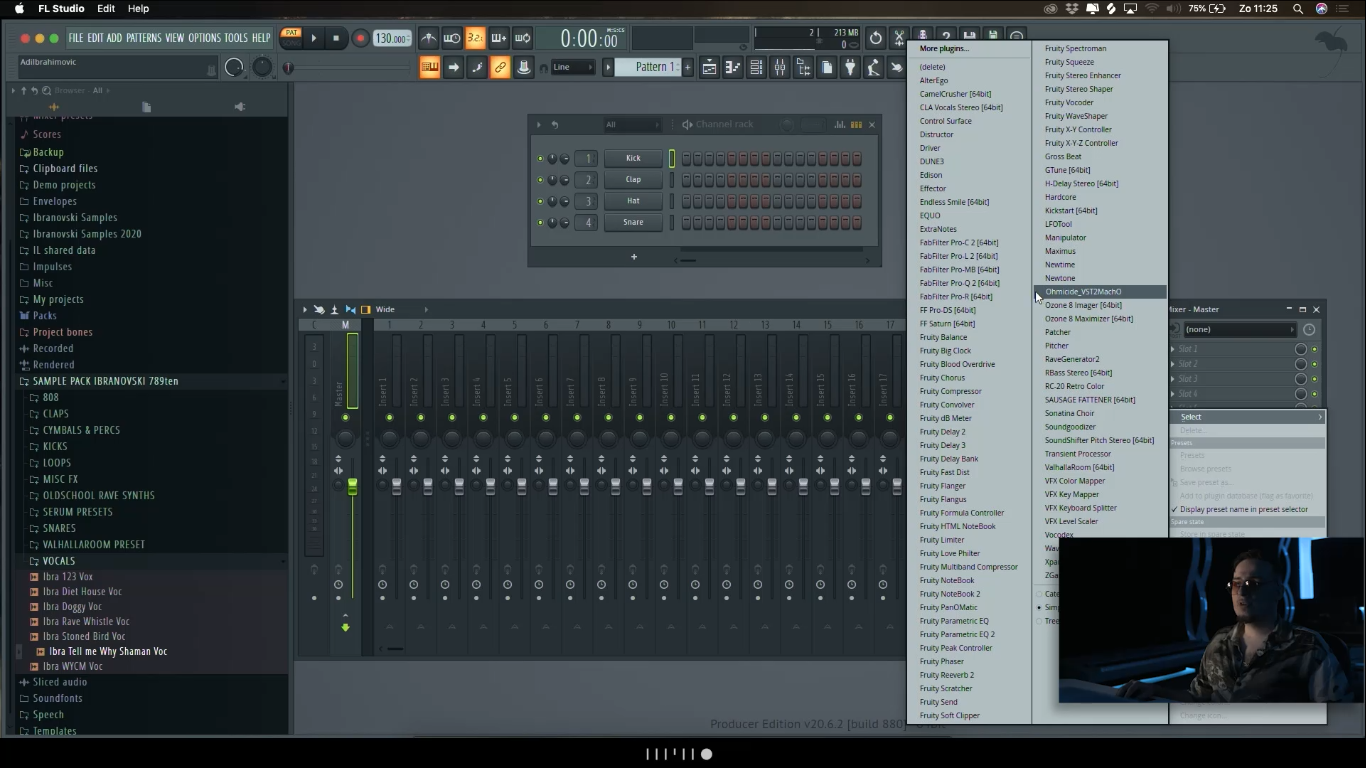Screen dimensions: 1366x768
Task: Toggle the Master mixer track mute LED
Action: click(x=345, y=417)
